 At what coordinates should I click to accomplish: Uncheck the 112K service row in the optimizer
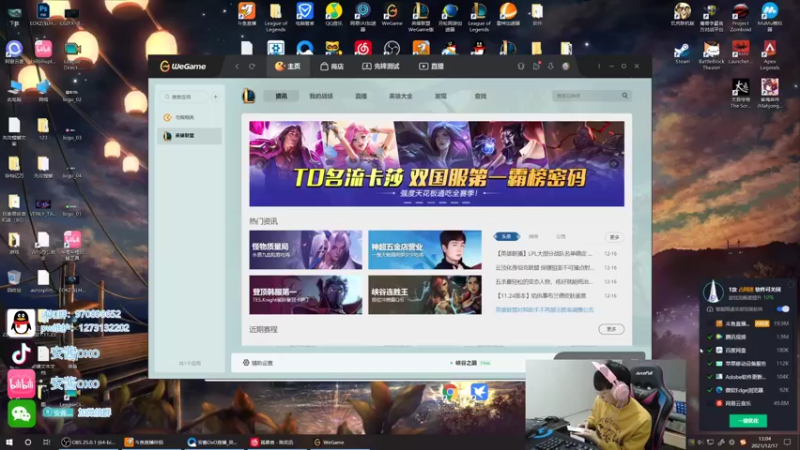click(710, 363)
